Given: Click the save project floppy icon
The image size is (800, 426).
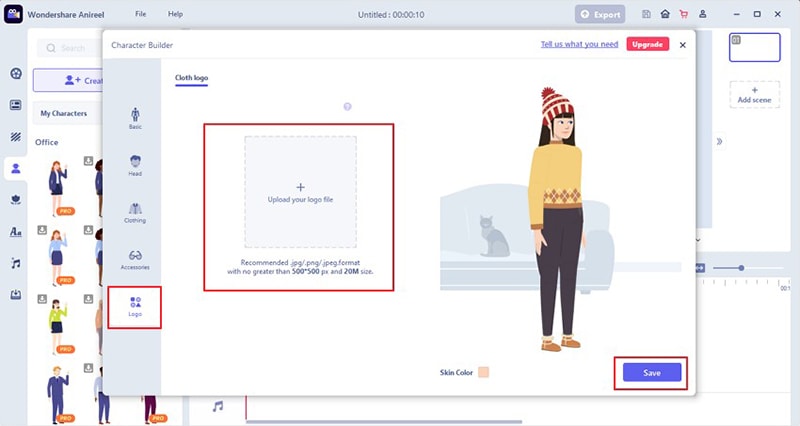Looking at the screenshot, I should pyautogui.click(x=646, y=14).
